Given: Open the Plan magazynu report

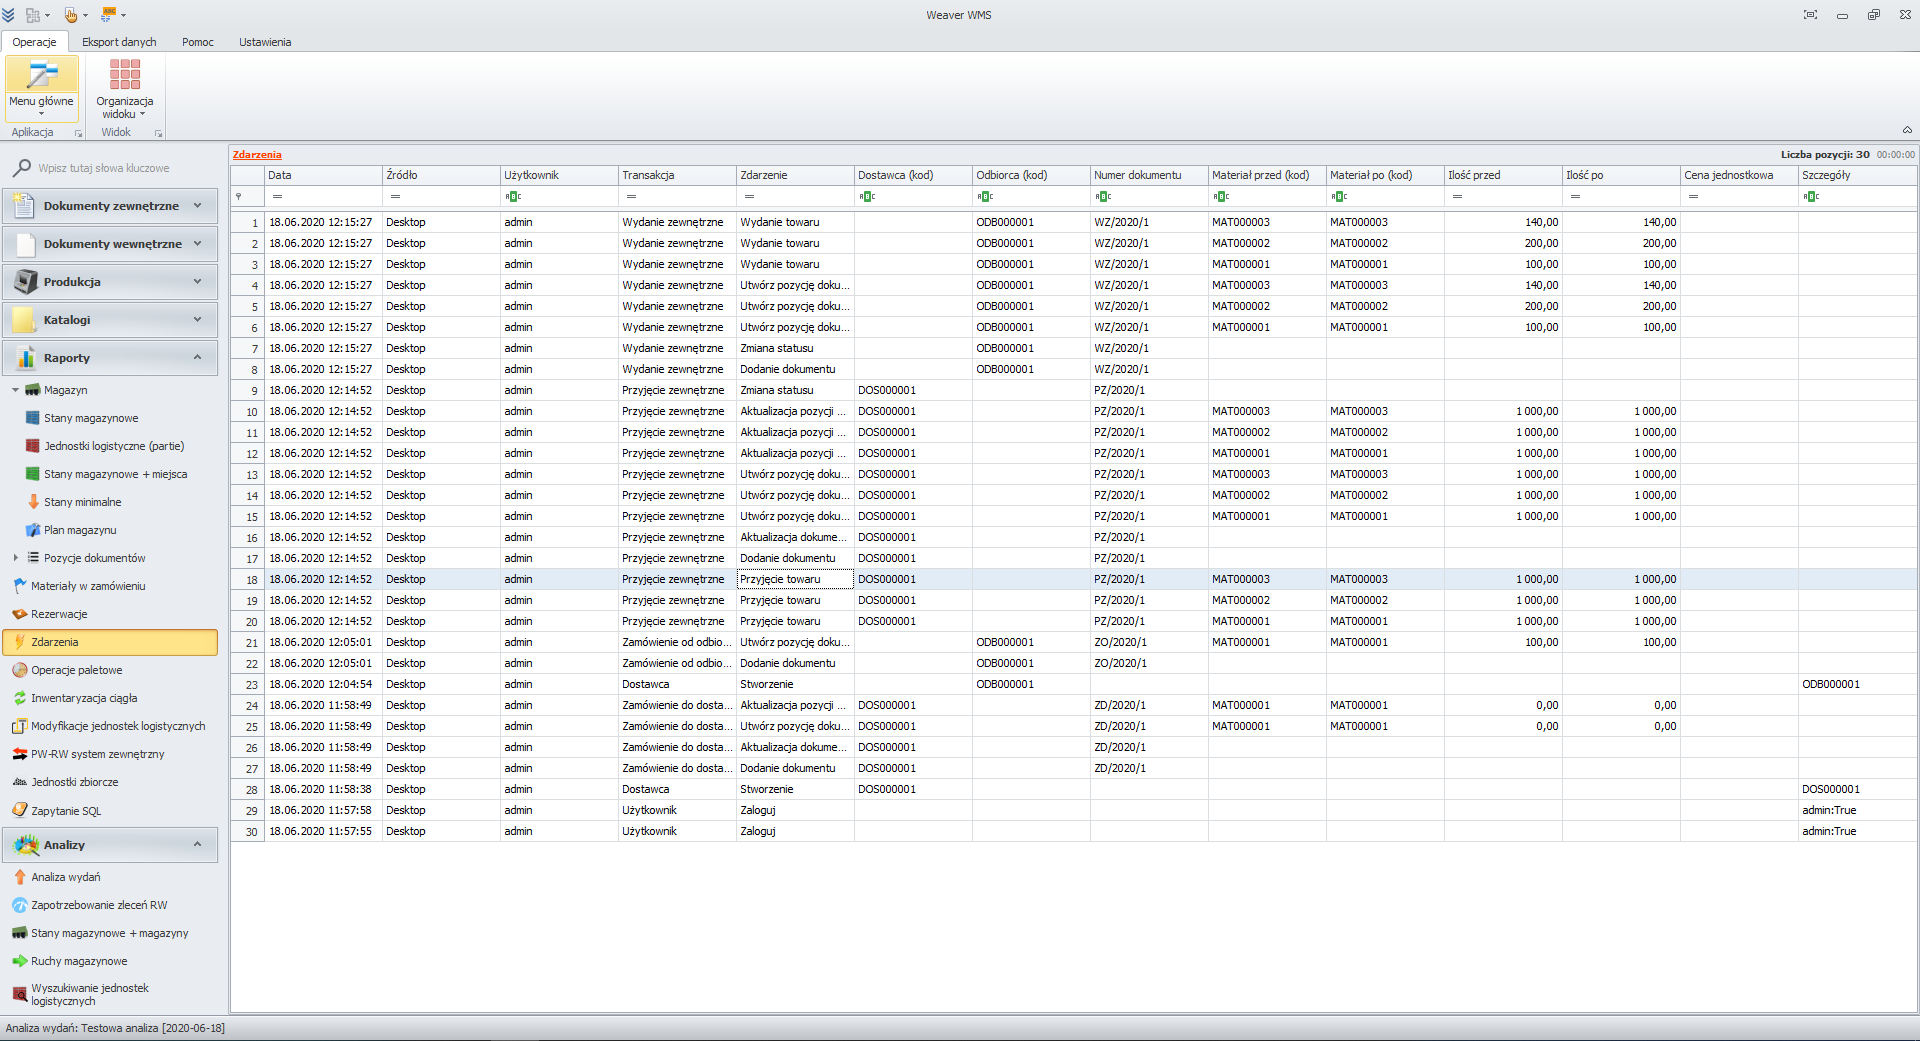Looking at the screenshot, I should [x=80, y=530].
